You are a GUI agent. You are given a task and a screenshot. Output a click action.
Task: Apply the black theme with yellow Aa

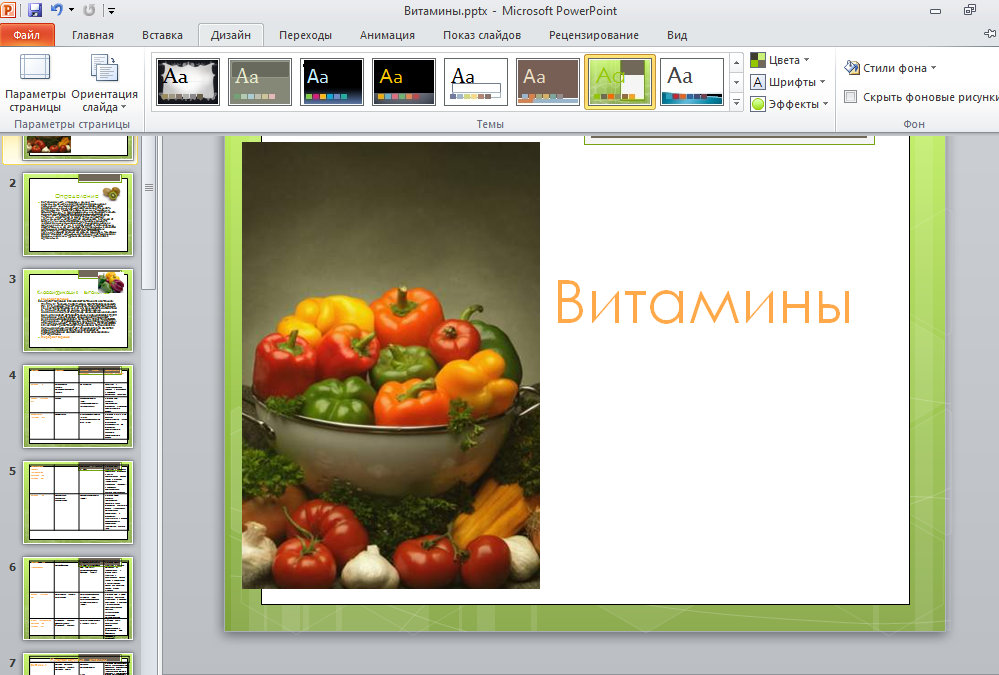(x=404, y=82)
